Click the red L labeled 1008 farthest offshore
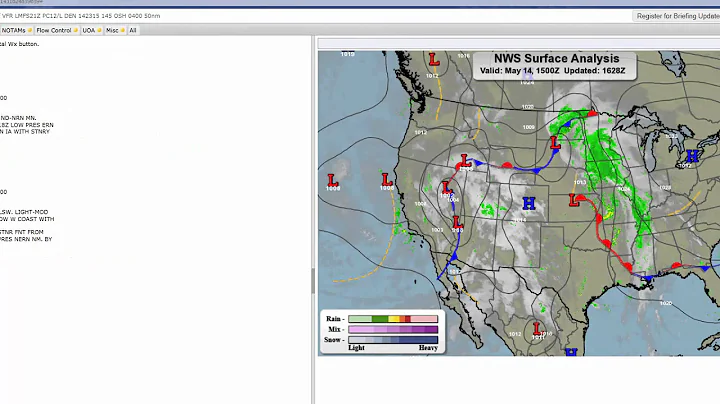Screen dimensions: 720x404 pos(332,180)
